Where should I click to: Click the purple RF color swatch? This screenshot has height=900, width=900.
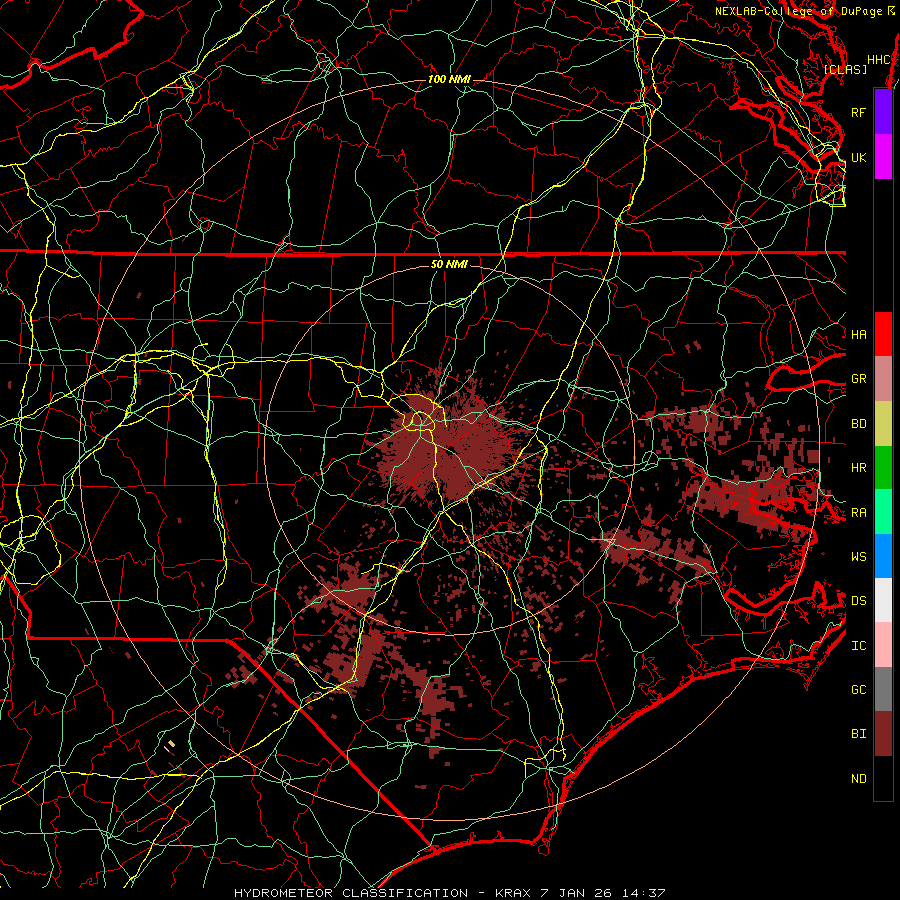[x=883, y=112]
